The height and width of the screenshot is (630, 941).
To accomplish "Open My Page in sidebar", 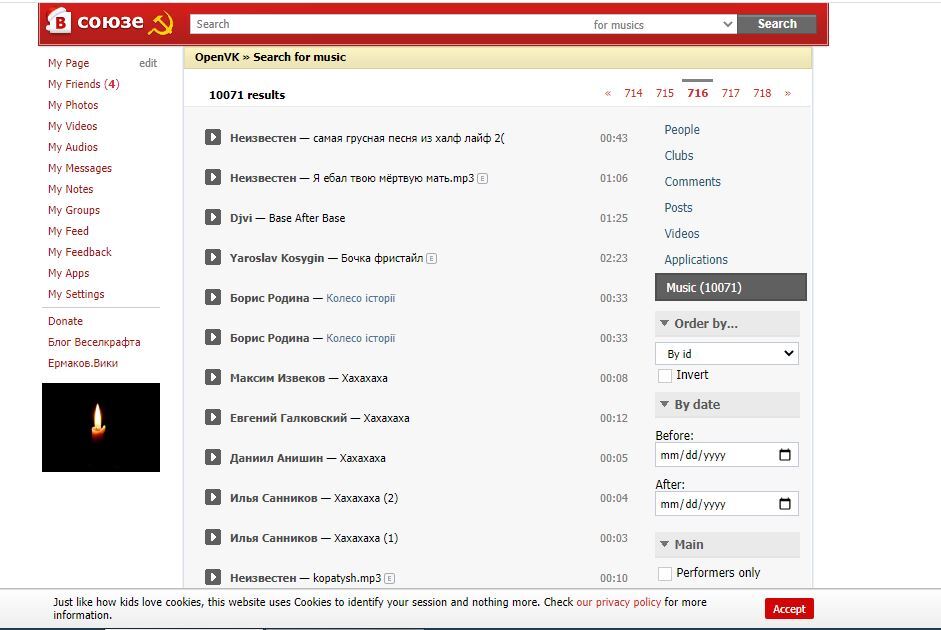I will tap(68, 63).
